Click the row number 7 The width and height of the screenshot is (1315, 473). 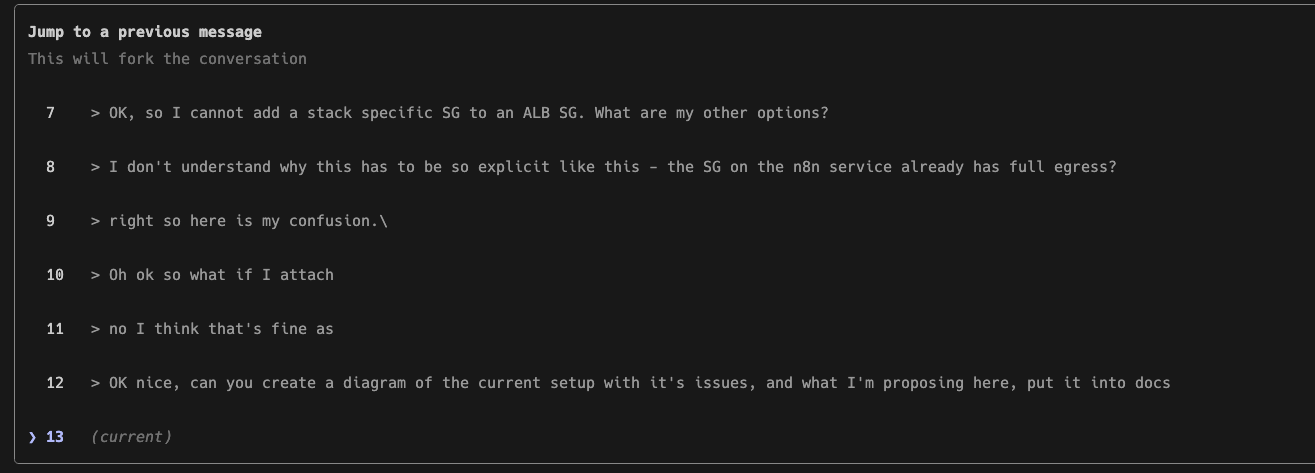pyautogui.click(x=51, y=113)
